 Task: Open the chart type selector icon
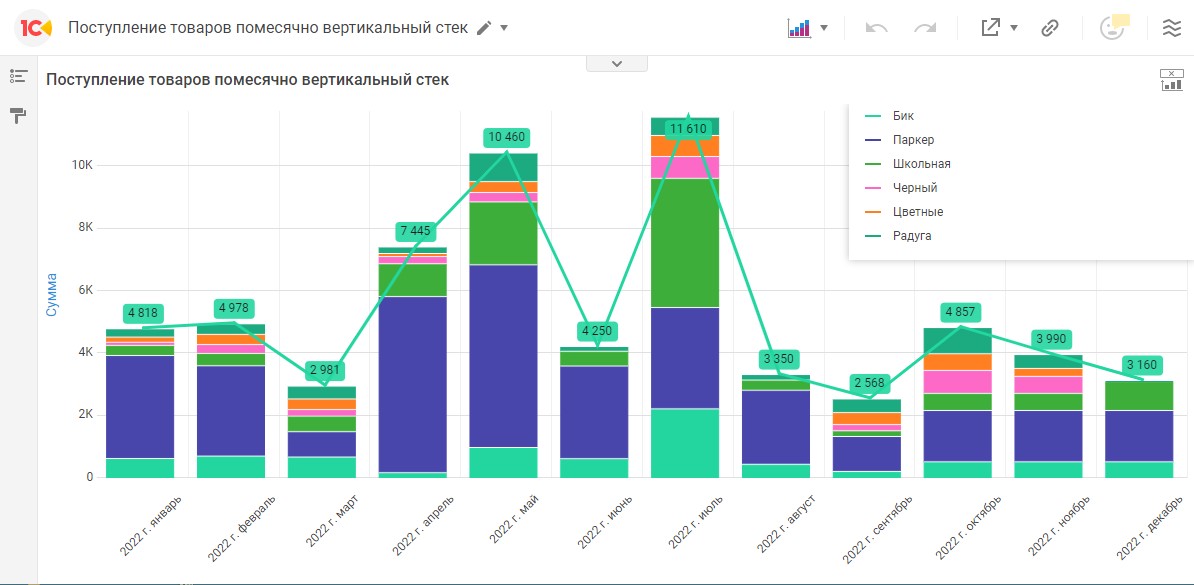click(x=798, y=28)
